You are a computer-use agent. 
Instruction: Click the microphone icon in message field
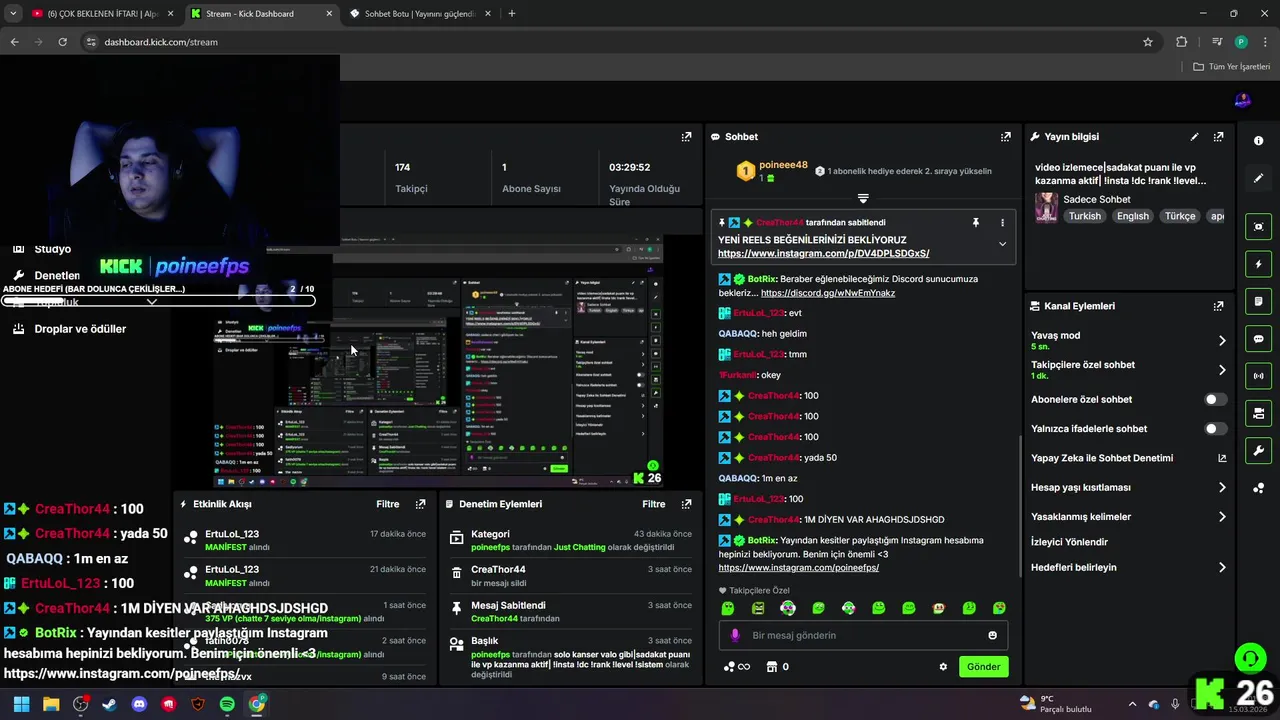pyautogui.click(x=735, y=635)
